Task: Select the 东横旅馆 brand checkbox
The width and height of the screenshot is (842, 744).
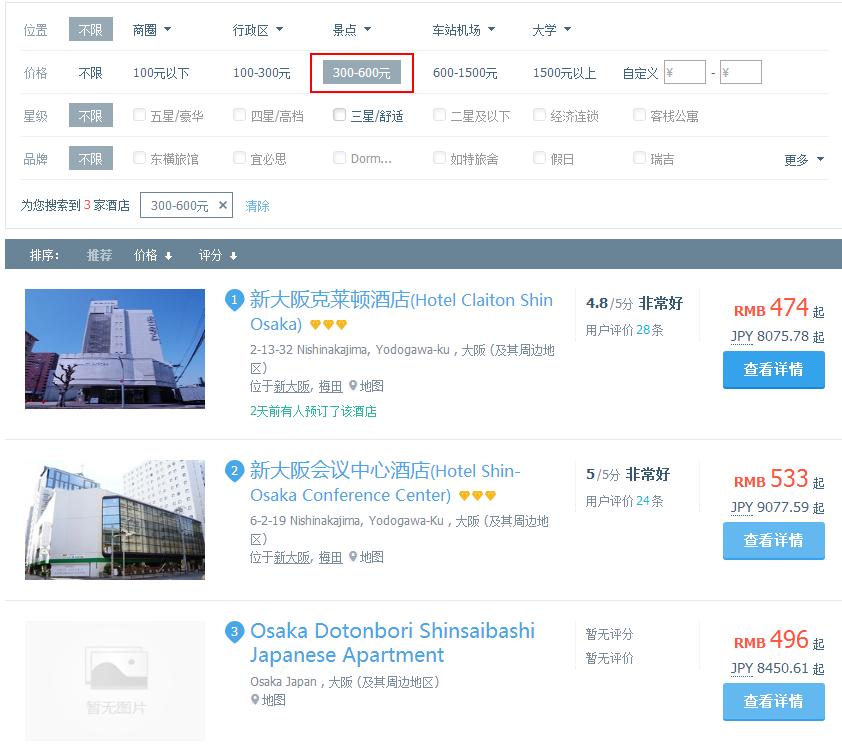Action: [x=138, y=158]
